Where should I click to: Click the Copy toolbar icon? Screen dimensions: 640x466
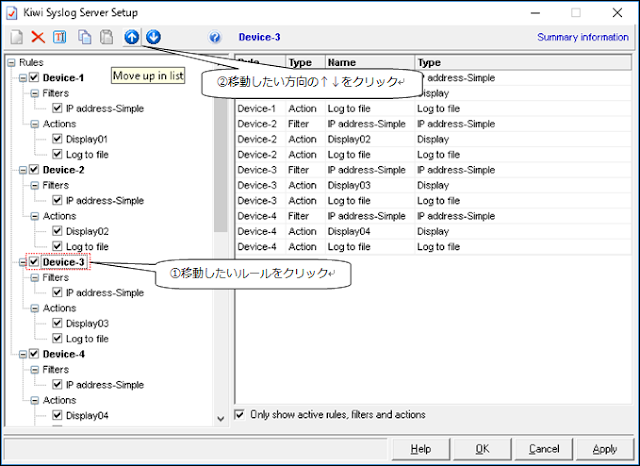click(x=84, y=37)
